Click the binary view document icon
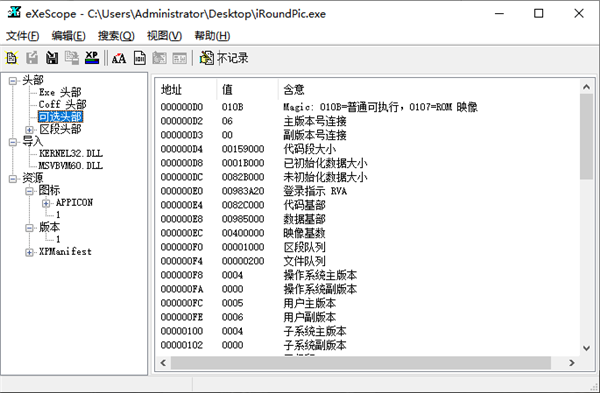Image resolution: width=600 pixels, height=393 pixels. pos(140,58)
